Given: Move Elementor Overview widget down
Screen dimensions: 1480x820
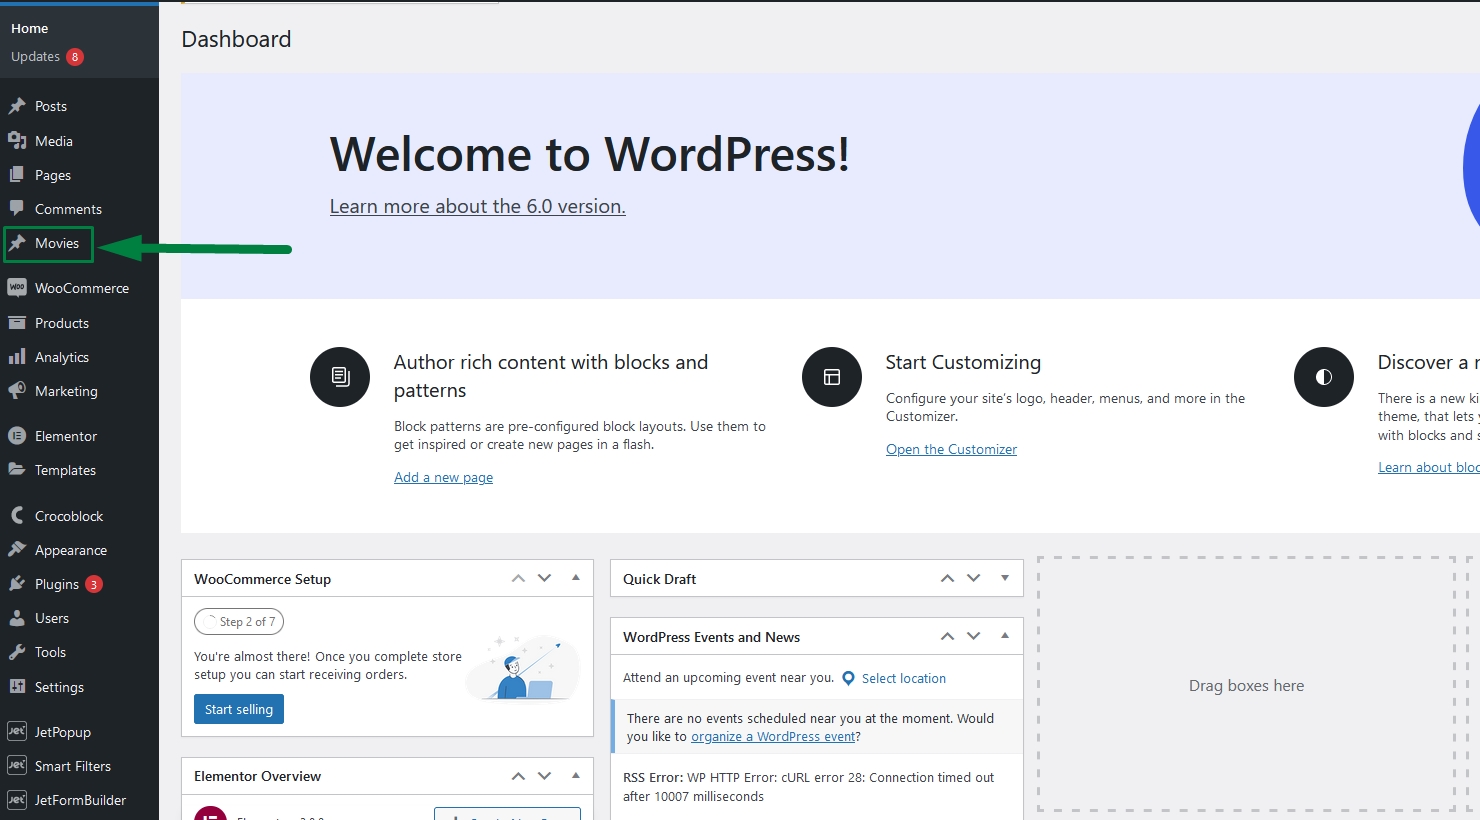Looking at the screenshot, I should point(544,776).
